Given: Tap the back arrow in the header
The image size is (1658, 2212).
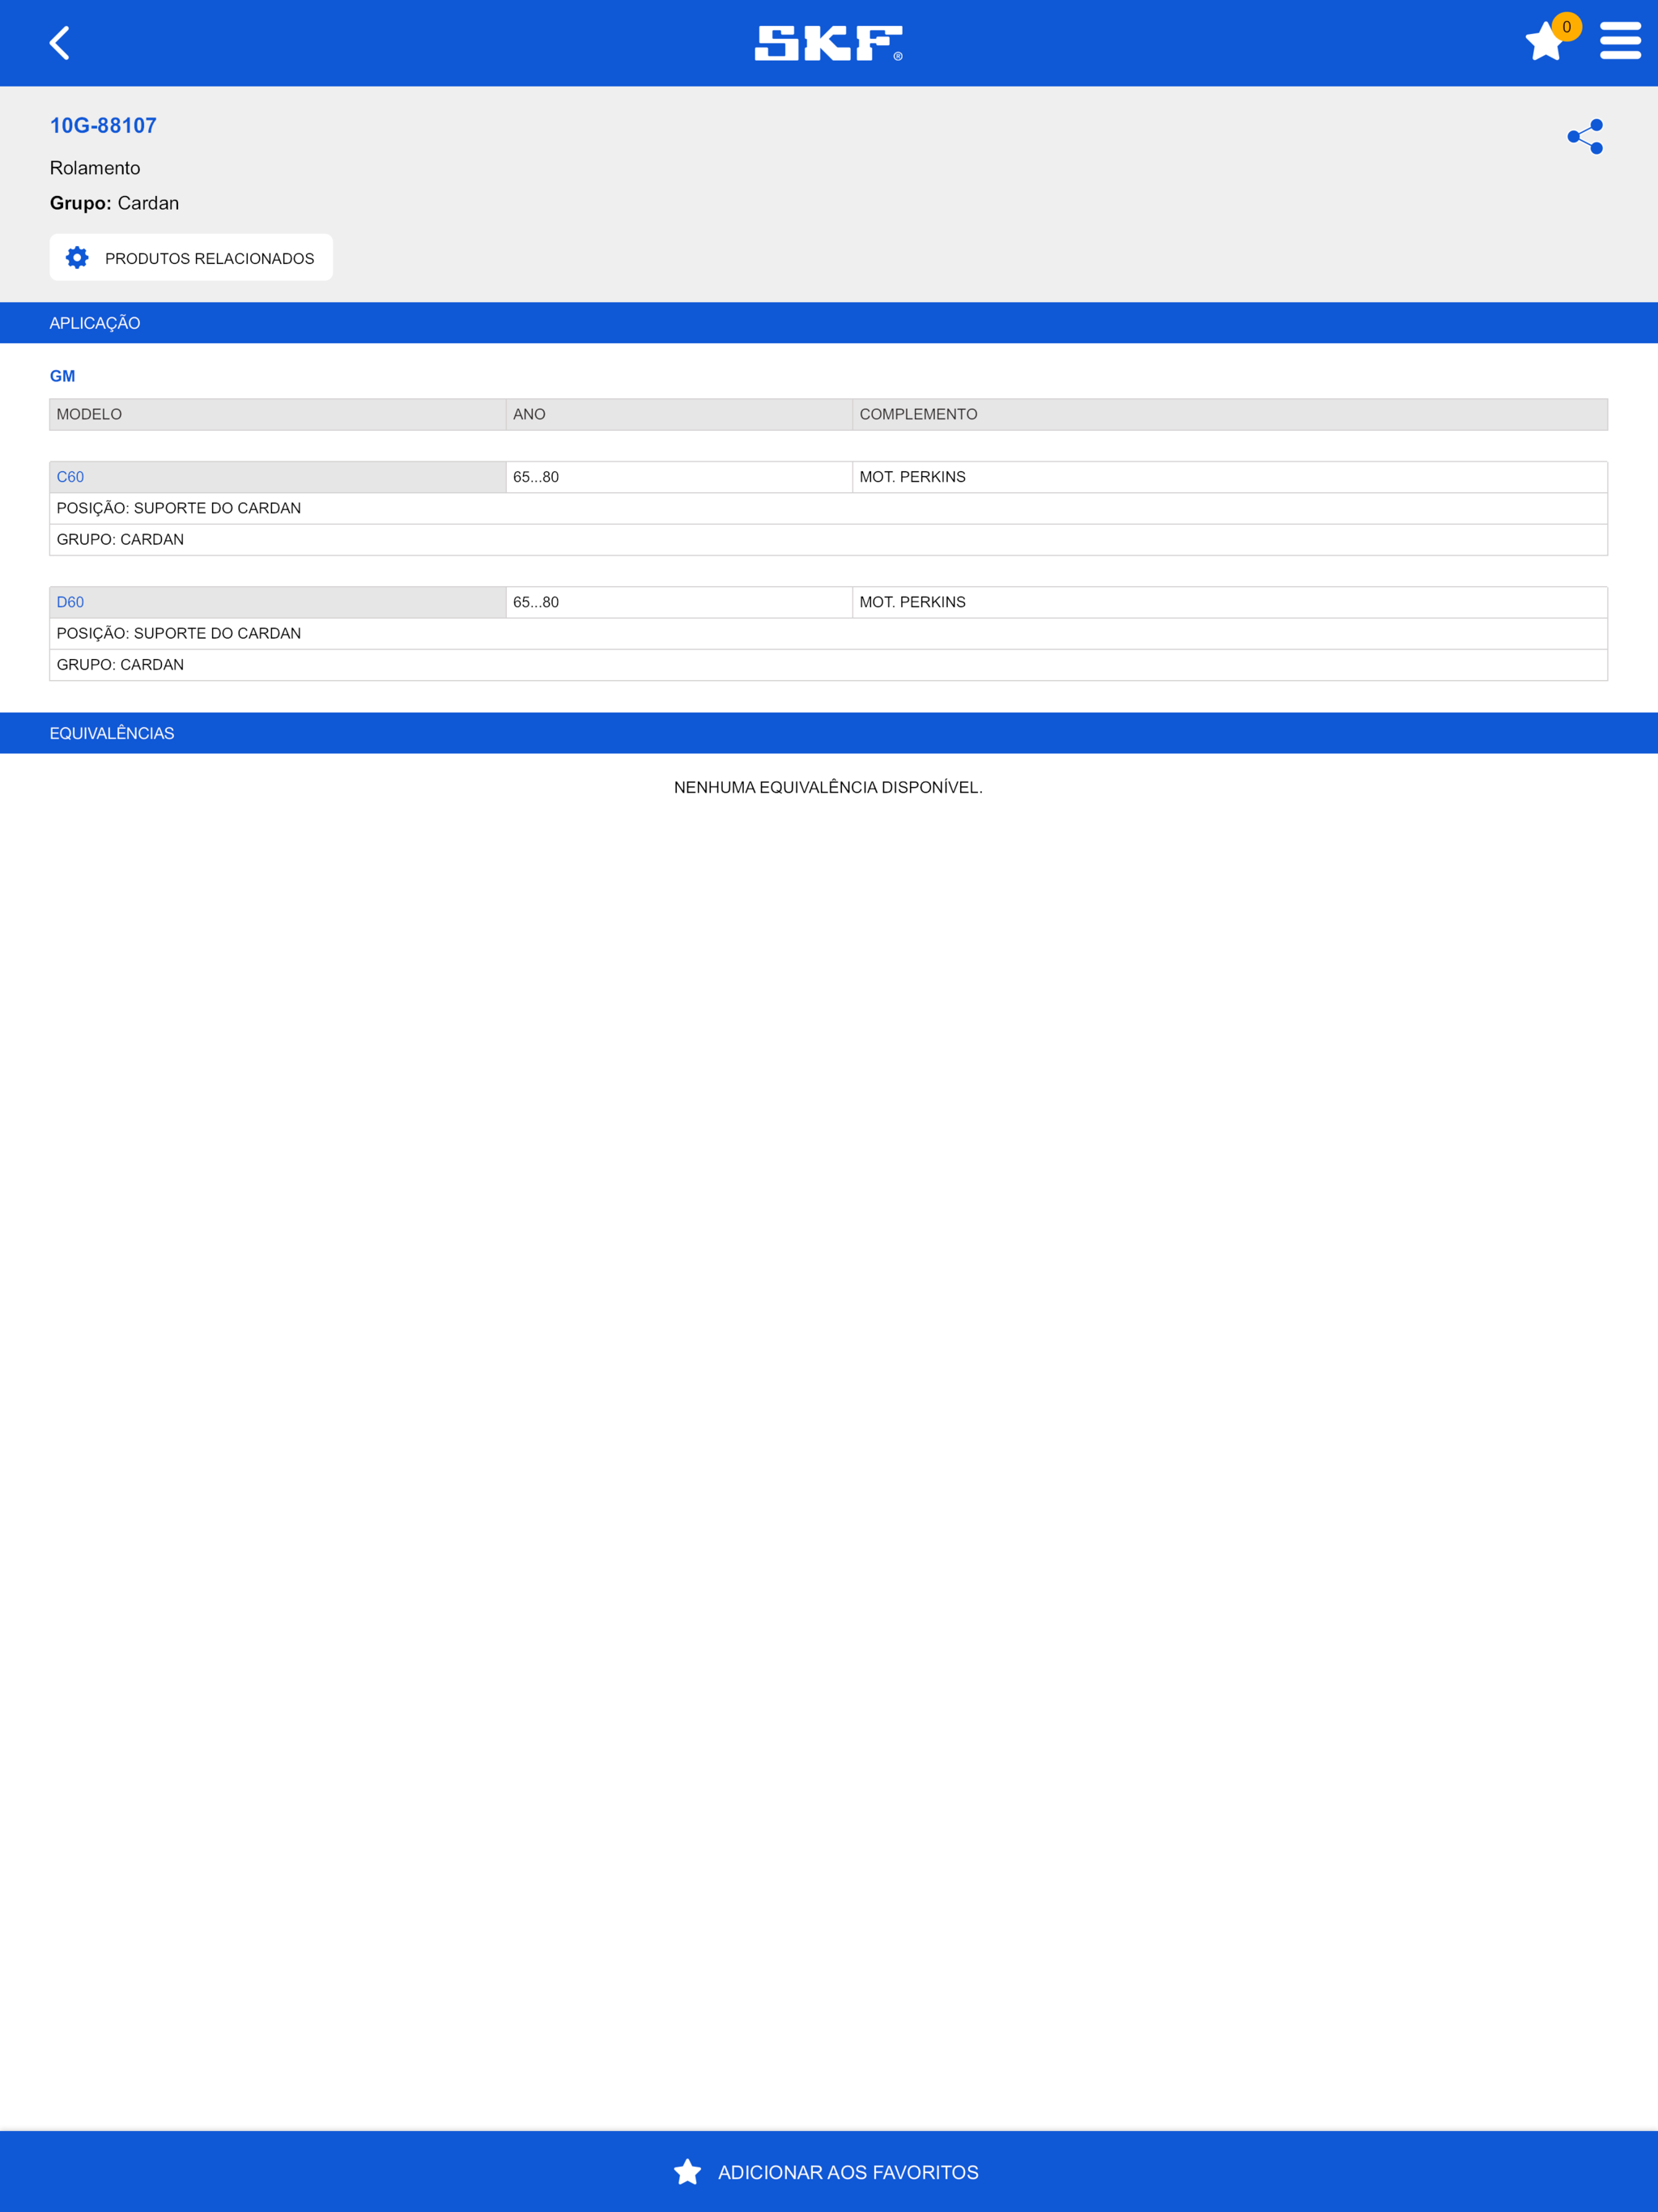Looking at the screenshot, I should coord(60,43).
